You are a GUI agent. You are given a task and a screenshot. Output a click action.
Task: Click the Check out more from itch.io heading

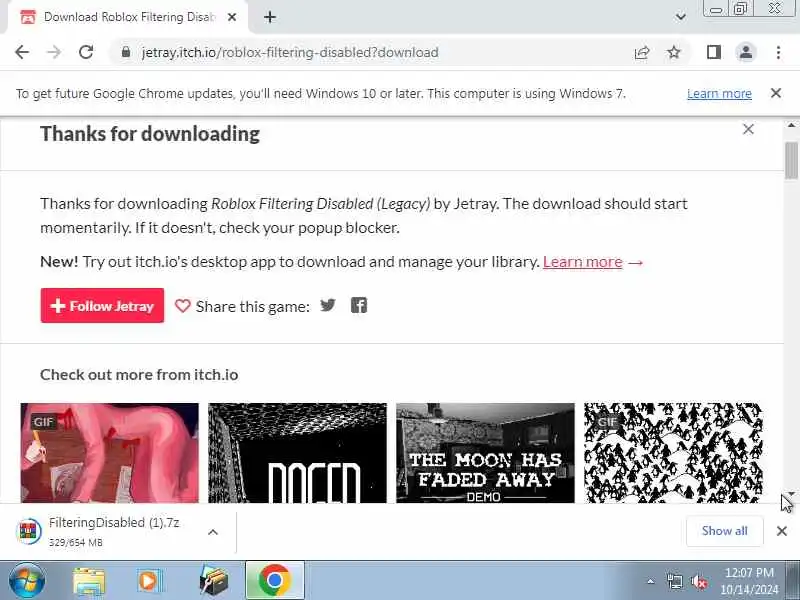point(139,374)
